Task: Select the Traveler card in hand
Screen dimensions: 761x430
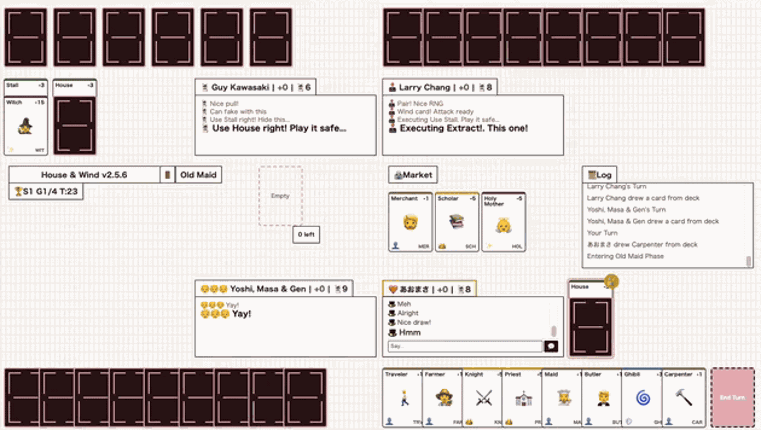Action: pyautogui.click(x=402, y=397)
